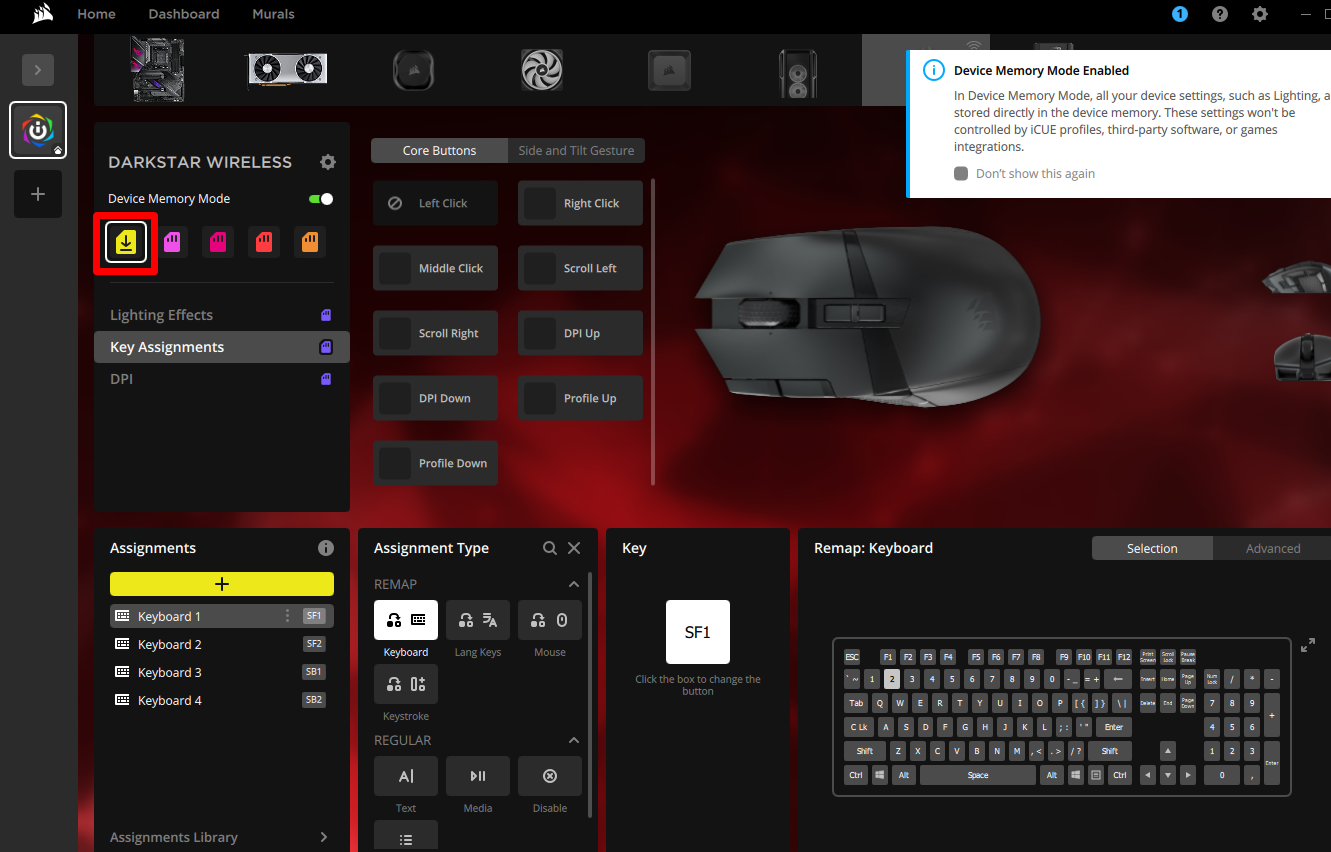Select the Mouse remap type icon
Viewport: 1331px width, 852px height.
pos(549,619)
